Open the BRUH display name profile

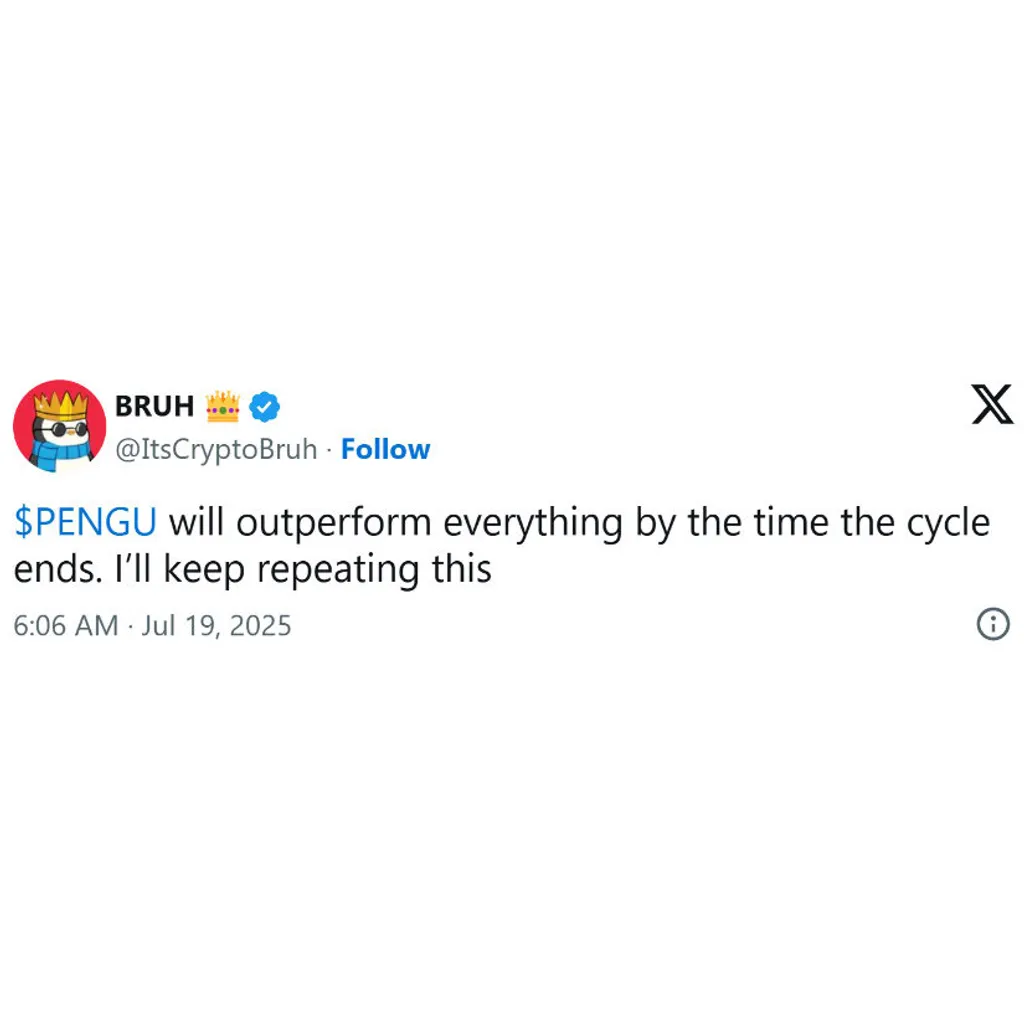click(155, 406)
